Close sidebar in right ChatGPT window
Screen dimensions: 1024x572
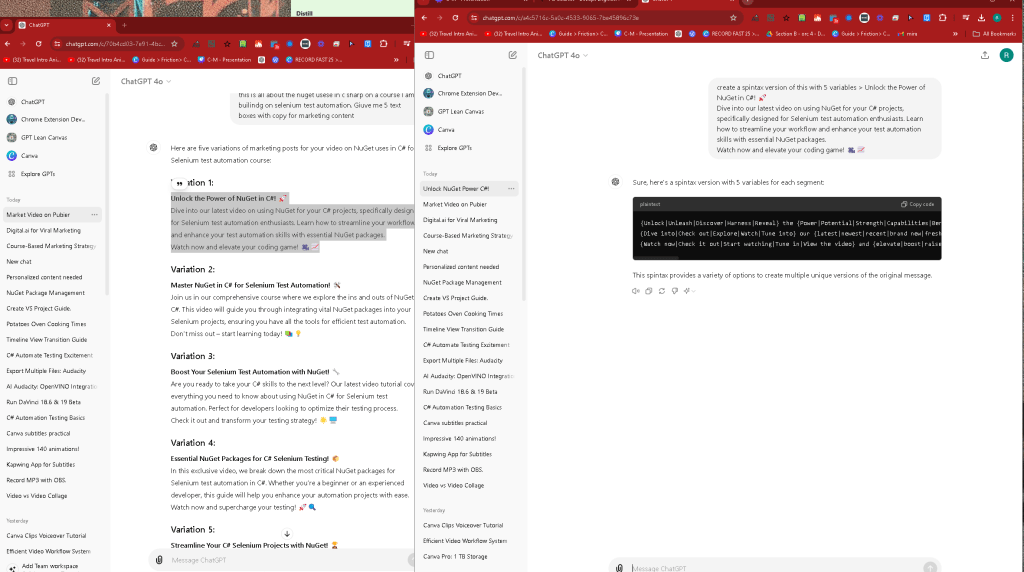(x=429, y=56)
